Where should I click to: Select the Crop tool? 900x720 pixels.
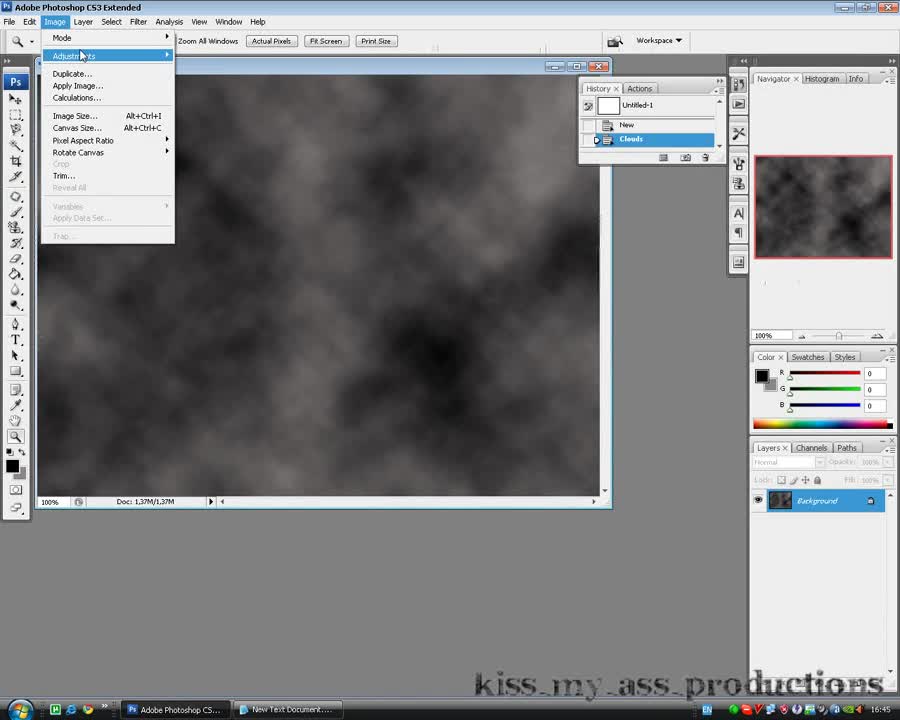click(x=15, y=161)
